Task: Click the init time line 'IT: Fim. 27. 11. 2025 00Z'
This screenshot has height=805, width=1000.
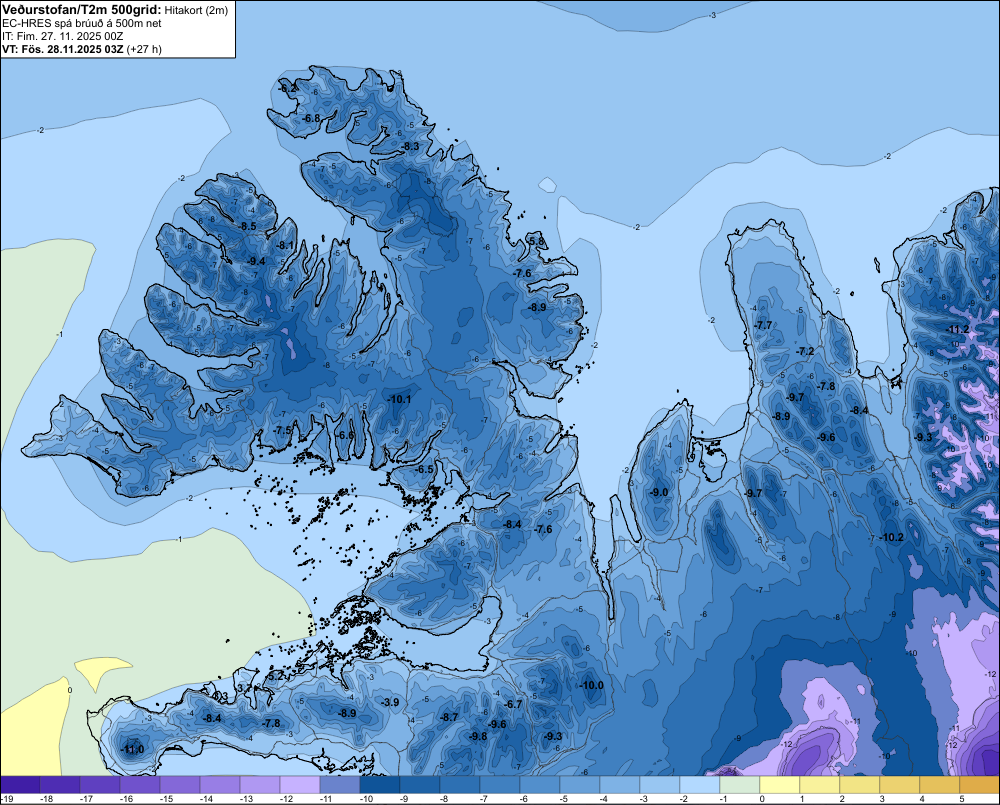Action: (x=62, y=36)
